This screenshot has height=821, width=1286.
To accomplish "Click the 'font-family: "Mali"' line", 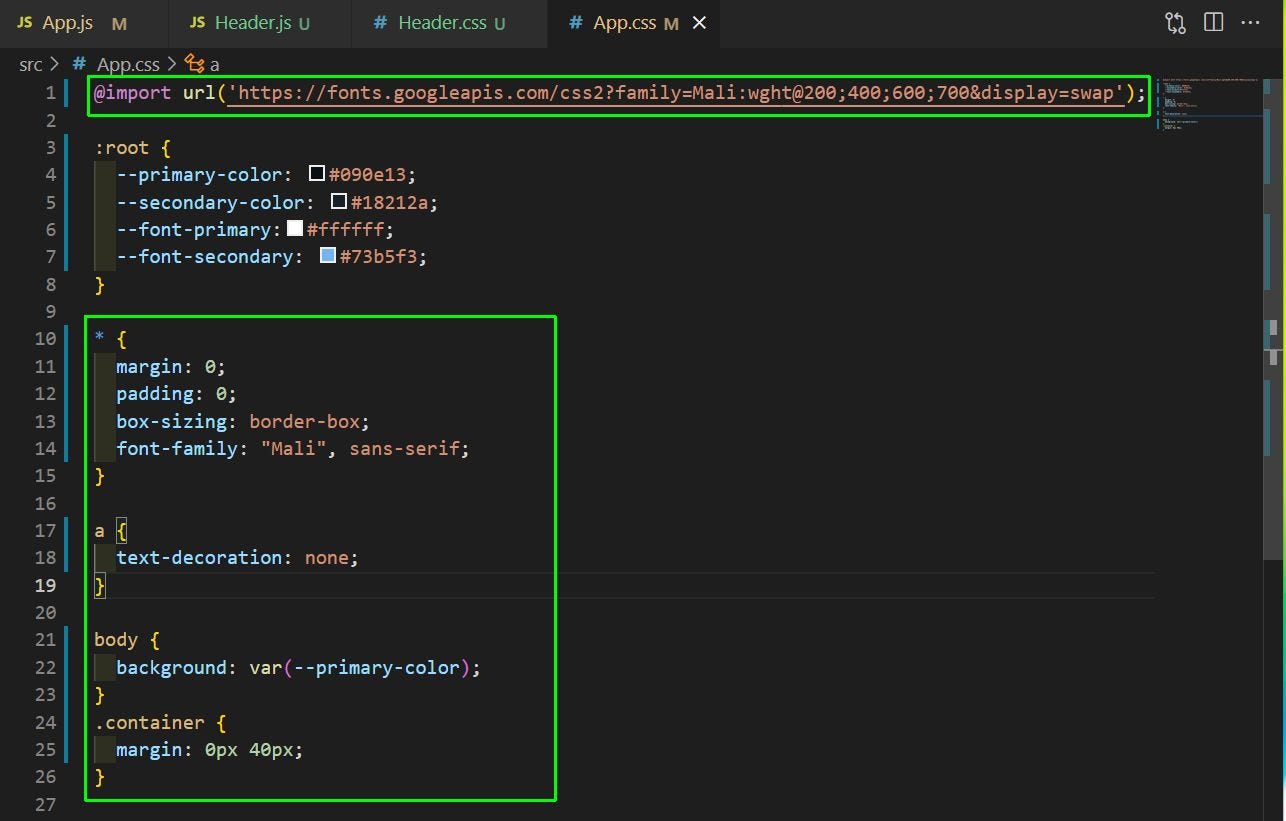I will pos(293,448).
